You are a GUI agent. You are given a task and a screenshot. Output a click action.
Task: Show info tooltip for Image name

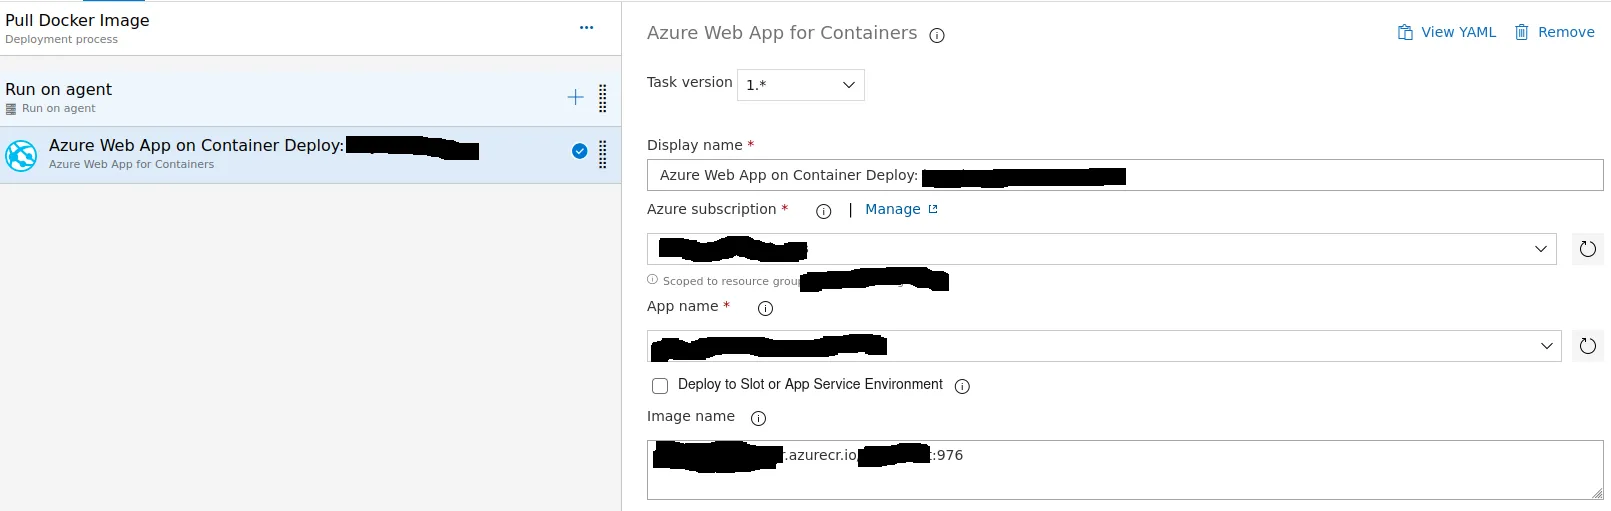(x=758, y=418)
